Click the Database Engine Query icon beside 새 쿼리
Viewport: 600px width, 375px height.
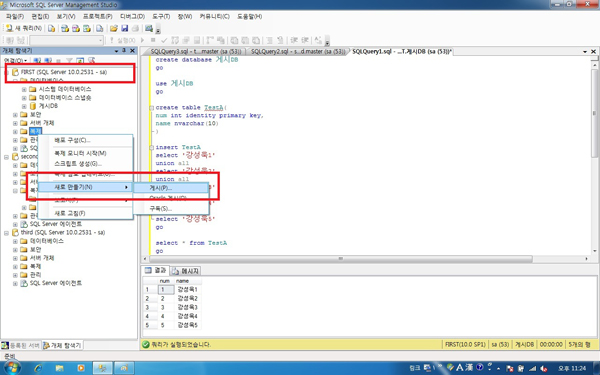(x=51, y=28)
